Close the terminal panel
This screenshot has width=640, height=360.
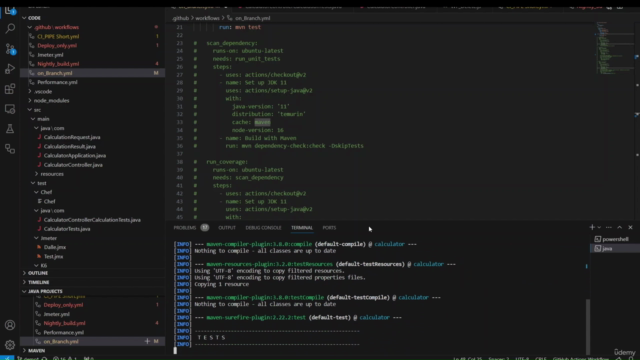click(630, 227)
